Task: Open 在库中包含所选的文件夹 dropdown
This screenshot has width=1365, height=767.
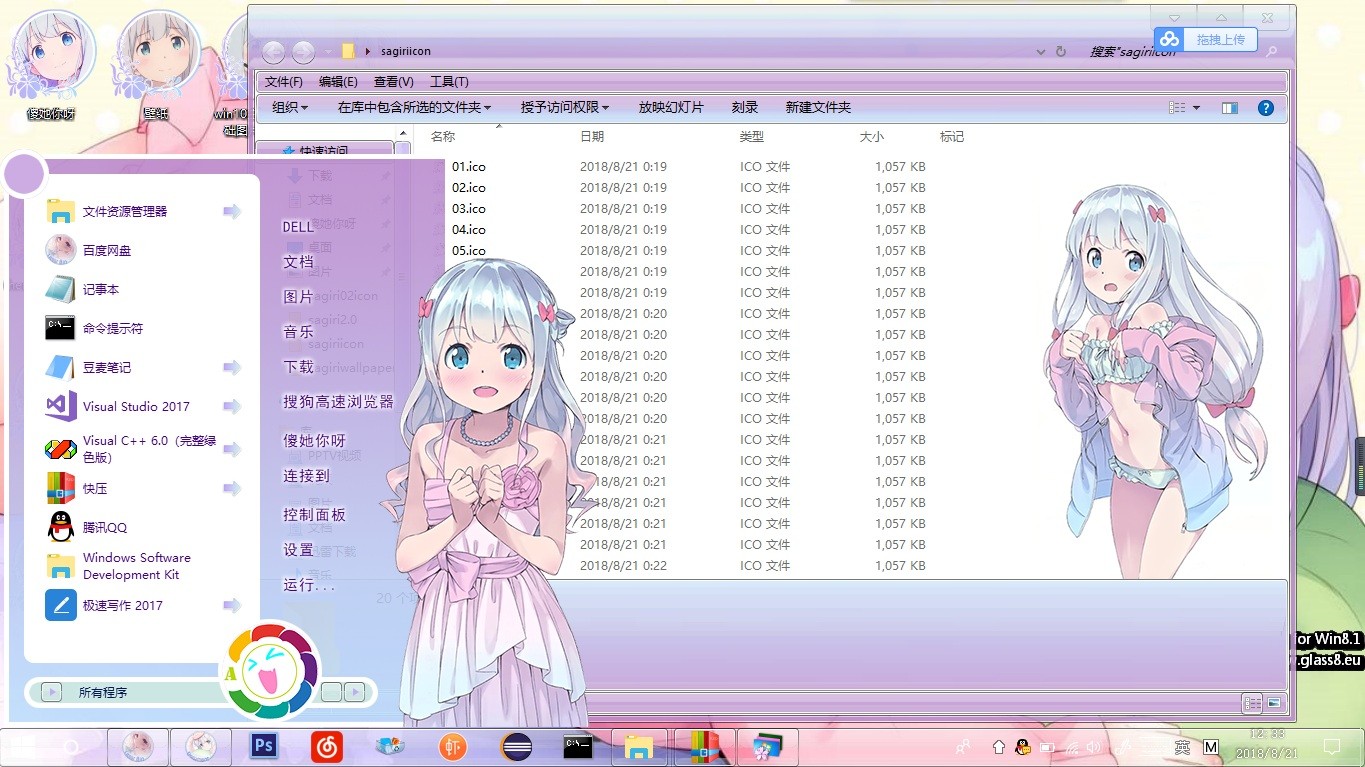Action: (x=414, y=107)
